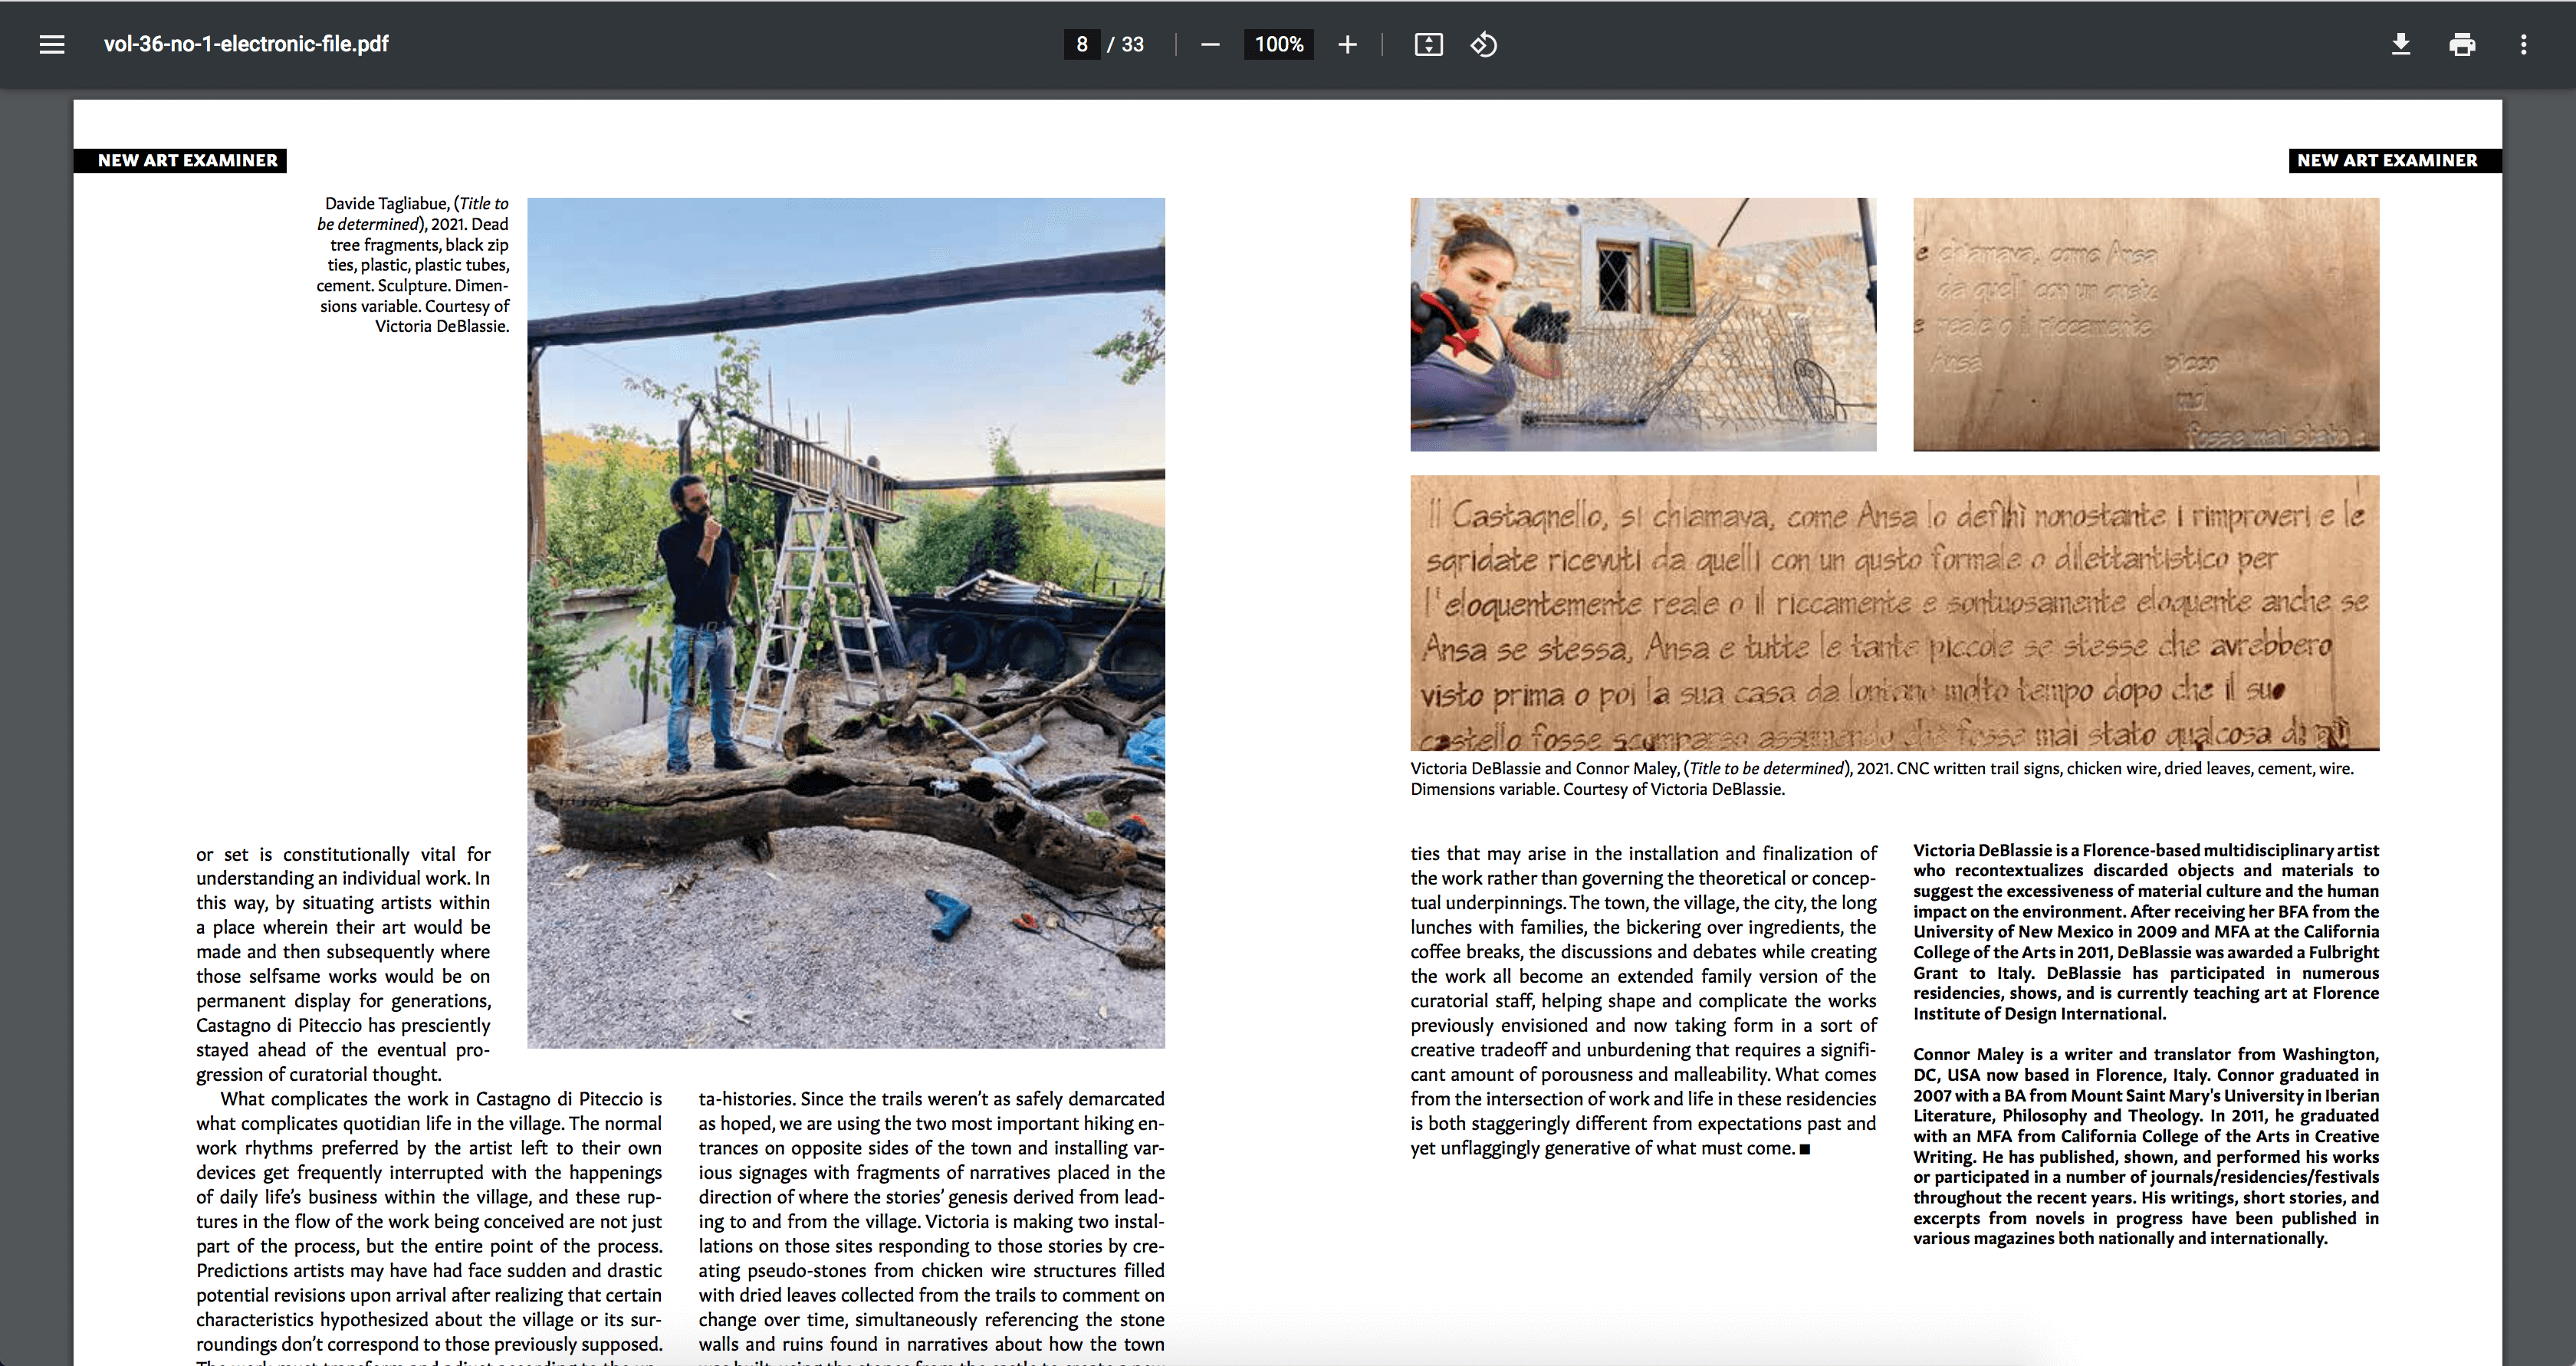The image size is (2576, 1366).
Task: Edit the current page number field
Action: click(1082, 44)
